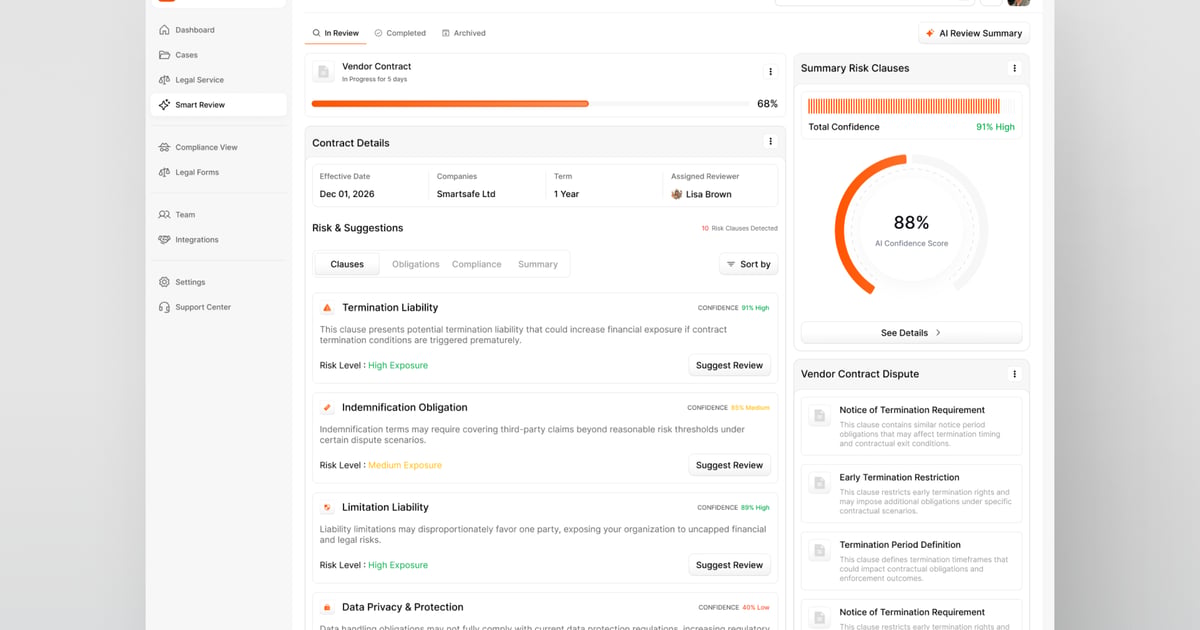Open Dashboard from the sidebar

[x=218, y=30]
